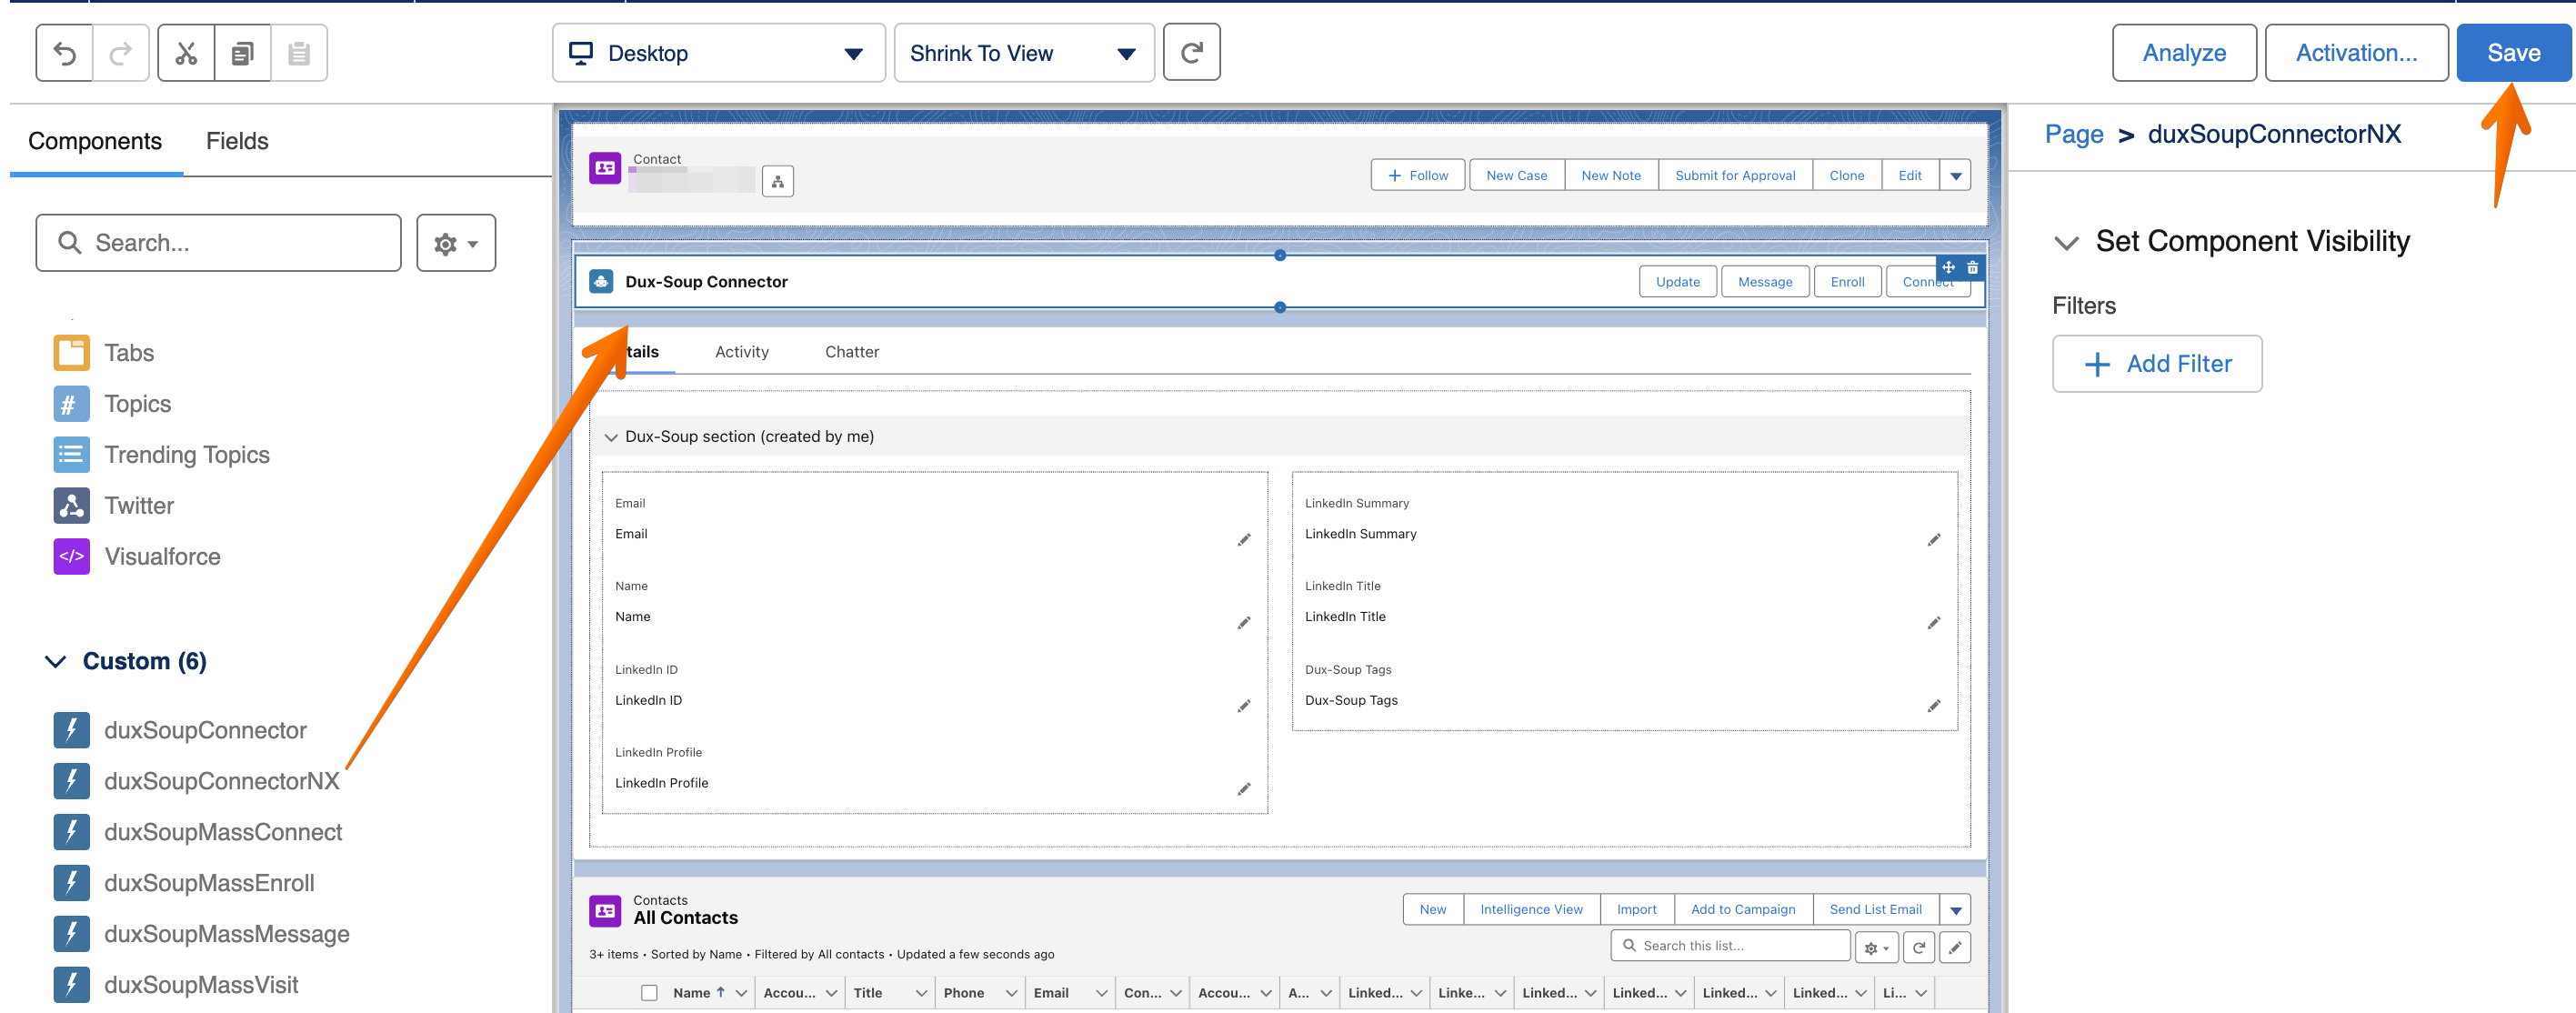Image resolution: width=2576 pixels, height=1013 pixels.
Task: Click the refresh icon in All Contacts list
Action: [x=1918, y=947]
